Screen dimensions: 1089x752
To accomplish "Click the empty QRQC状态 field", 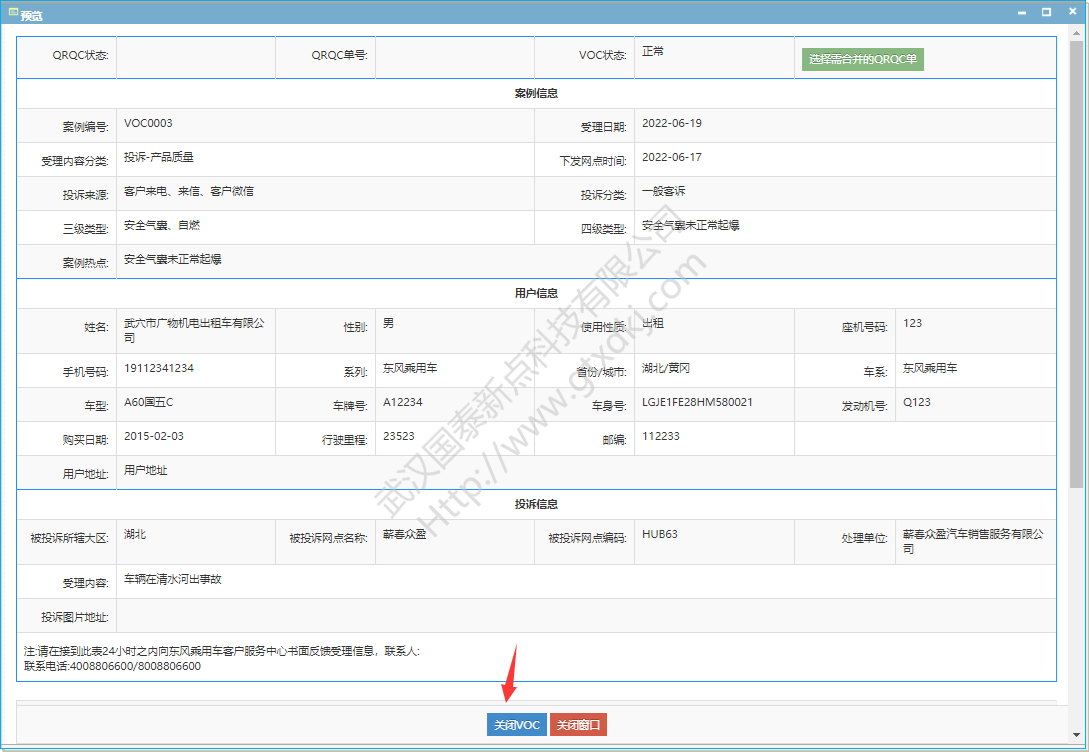I will [x=195, y=58].
